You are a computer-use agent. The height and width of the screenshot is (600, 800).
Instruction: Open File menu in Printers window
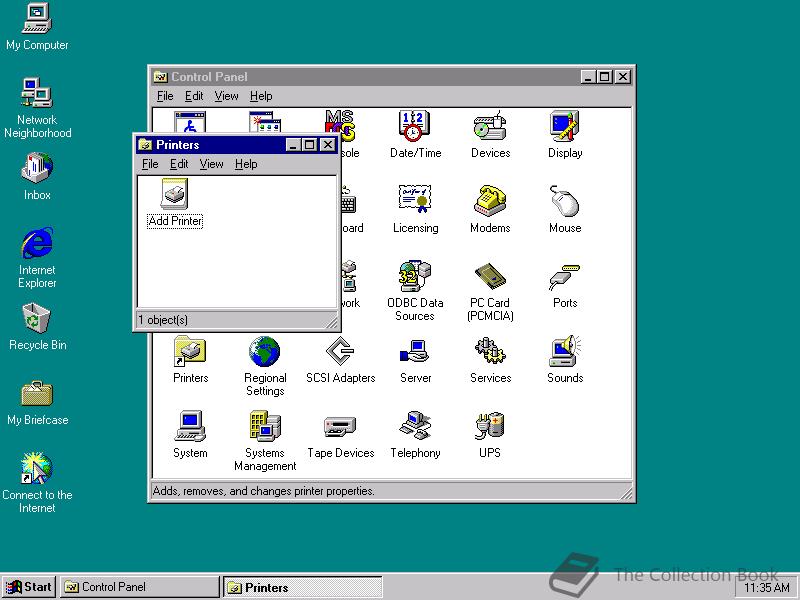point(150,164)
